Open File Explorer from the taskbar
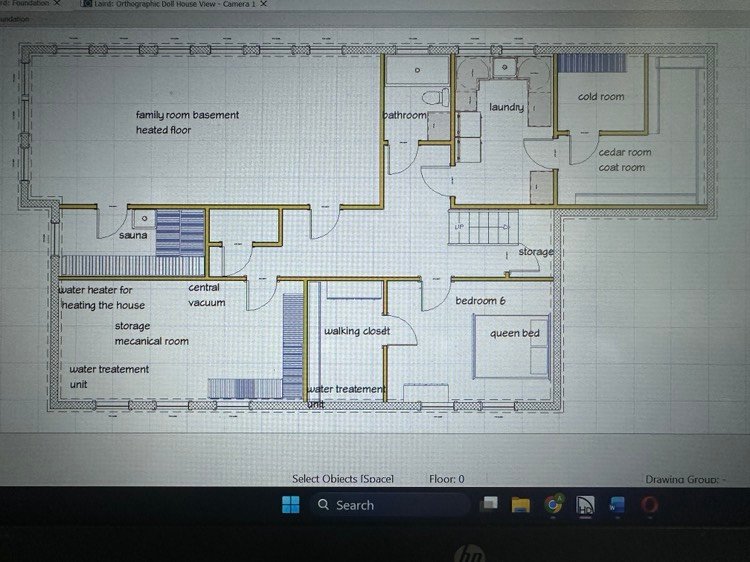Image resolution: width=750 pixels, height=562 pixels. (x=521, y=505)
